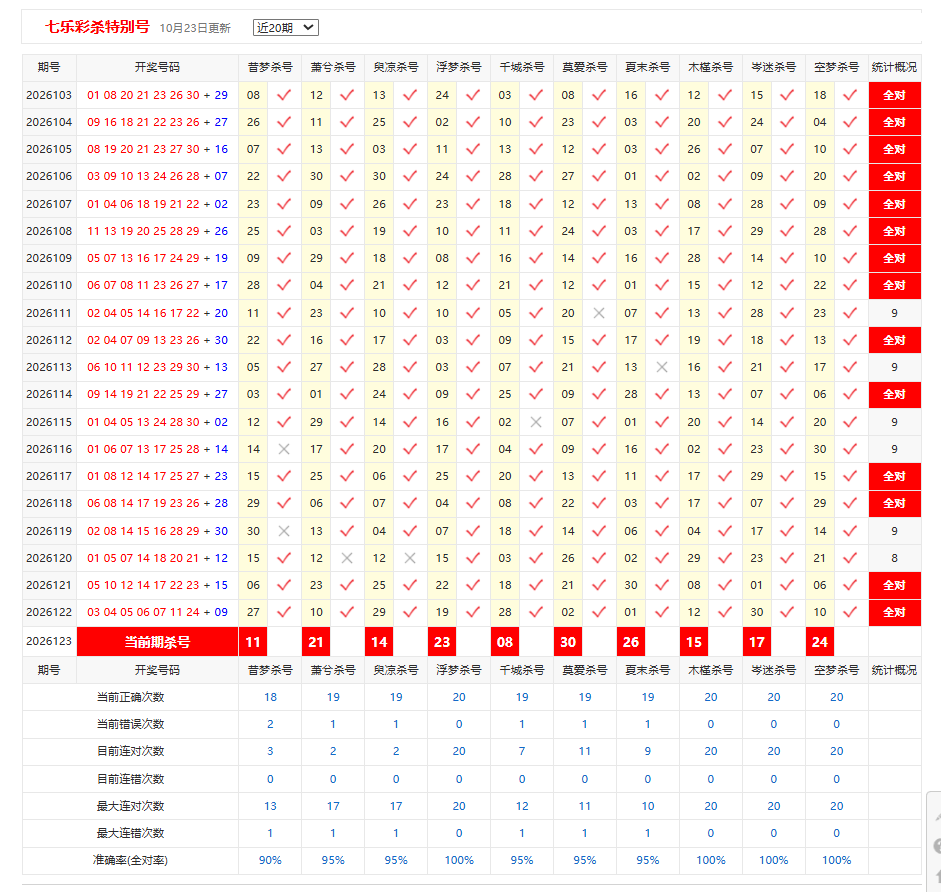Click the X mark beside the 臾凉杀号 pick in period 2026120
This screenshot has width=941, height=892.
coord(410,558)
